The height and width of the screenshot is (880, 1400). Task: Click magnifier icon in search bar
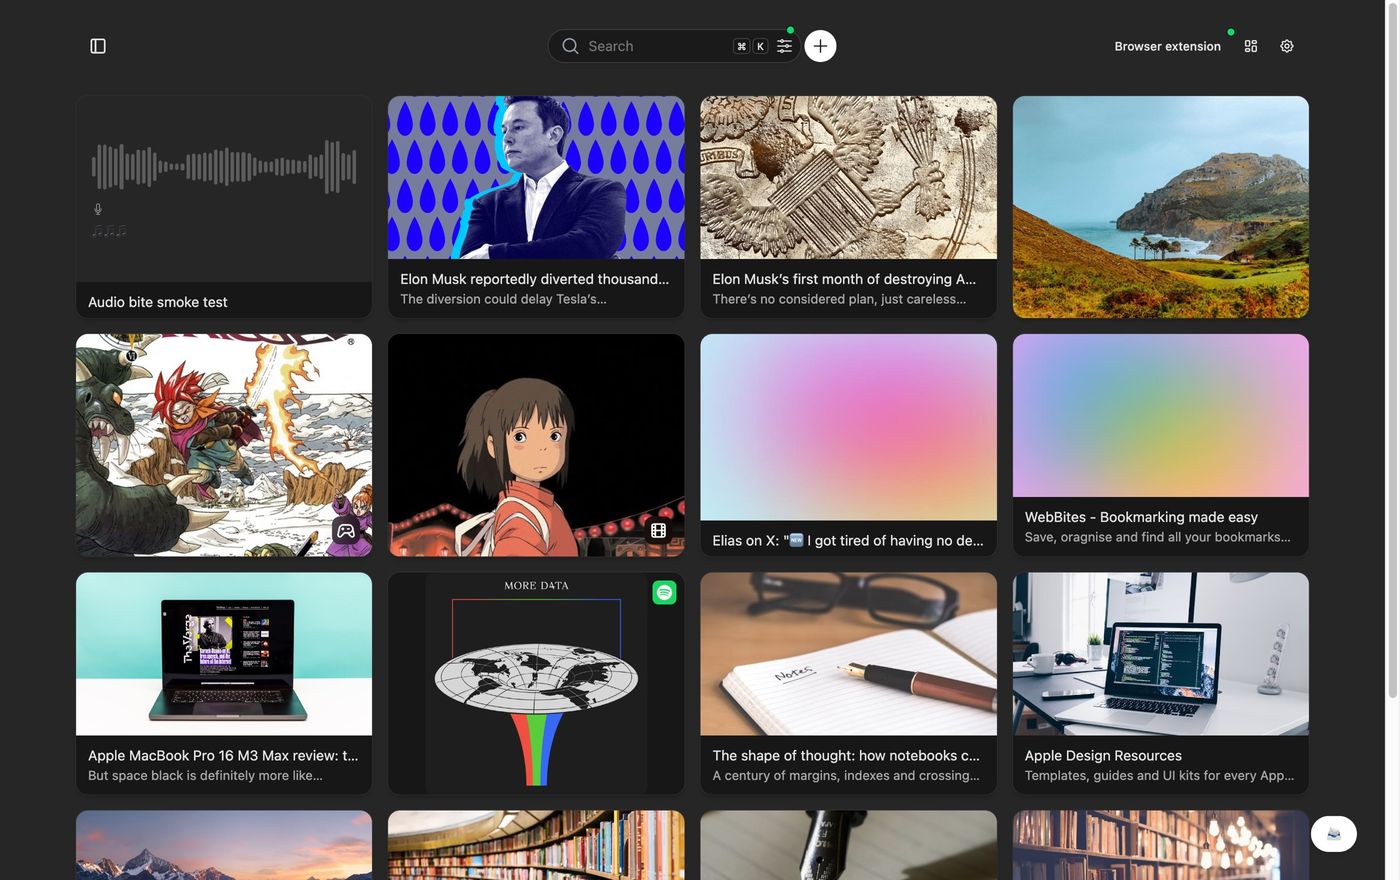(570, 46)
